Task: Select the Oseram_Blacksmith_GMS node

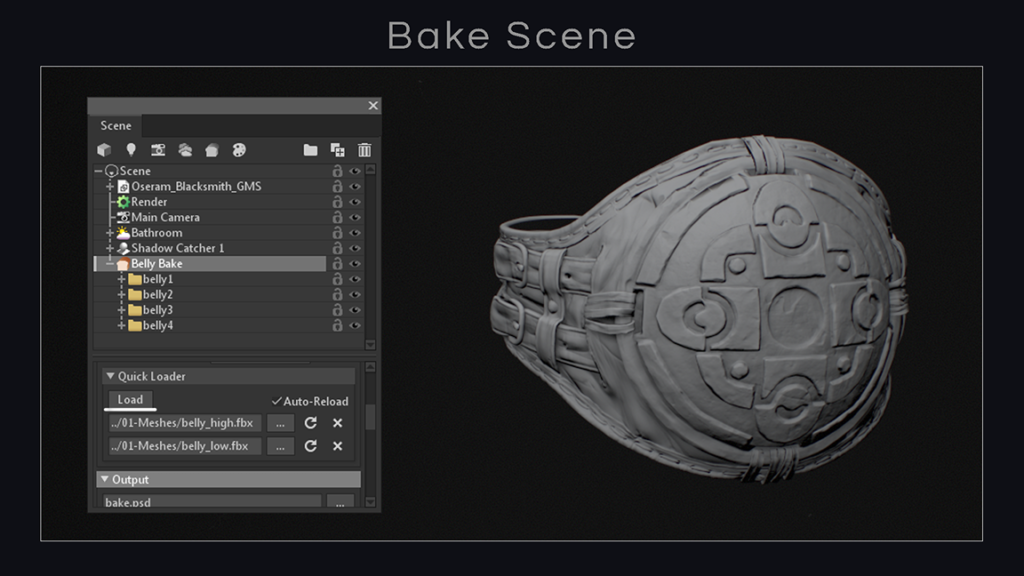Action: tap(195, 187)
